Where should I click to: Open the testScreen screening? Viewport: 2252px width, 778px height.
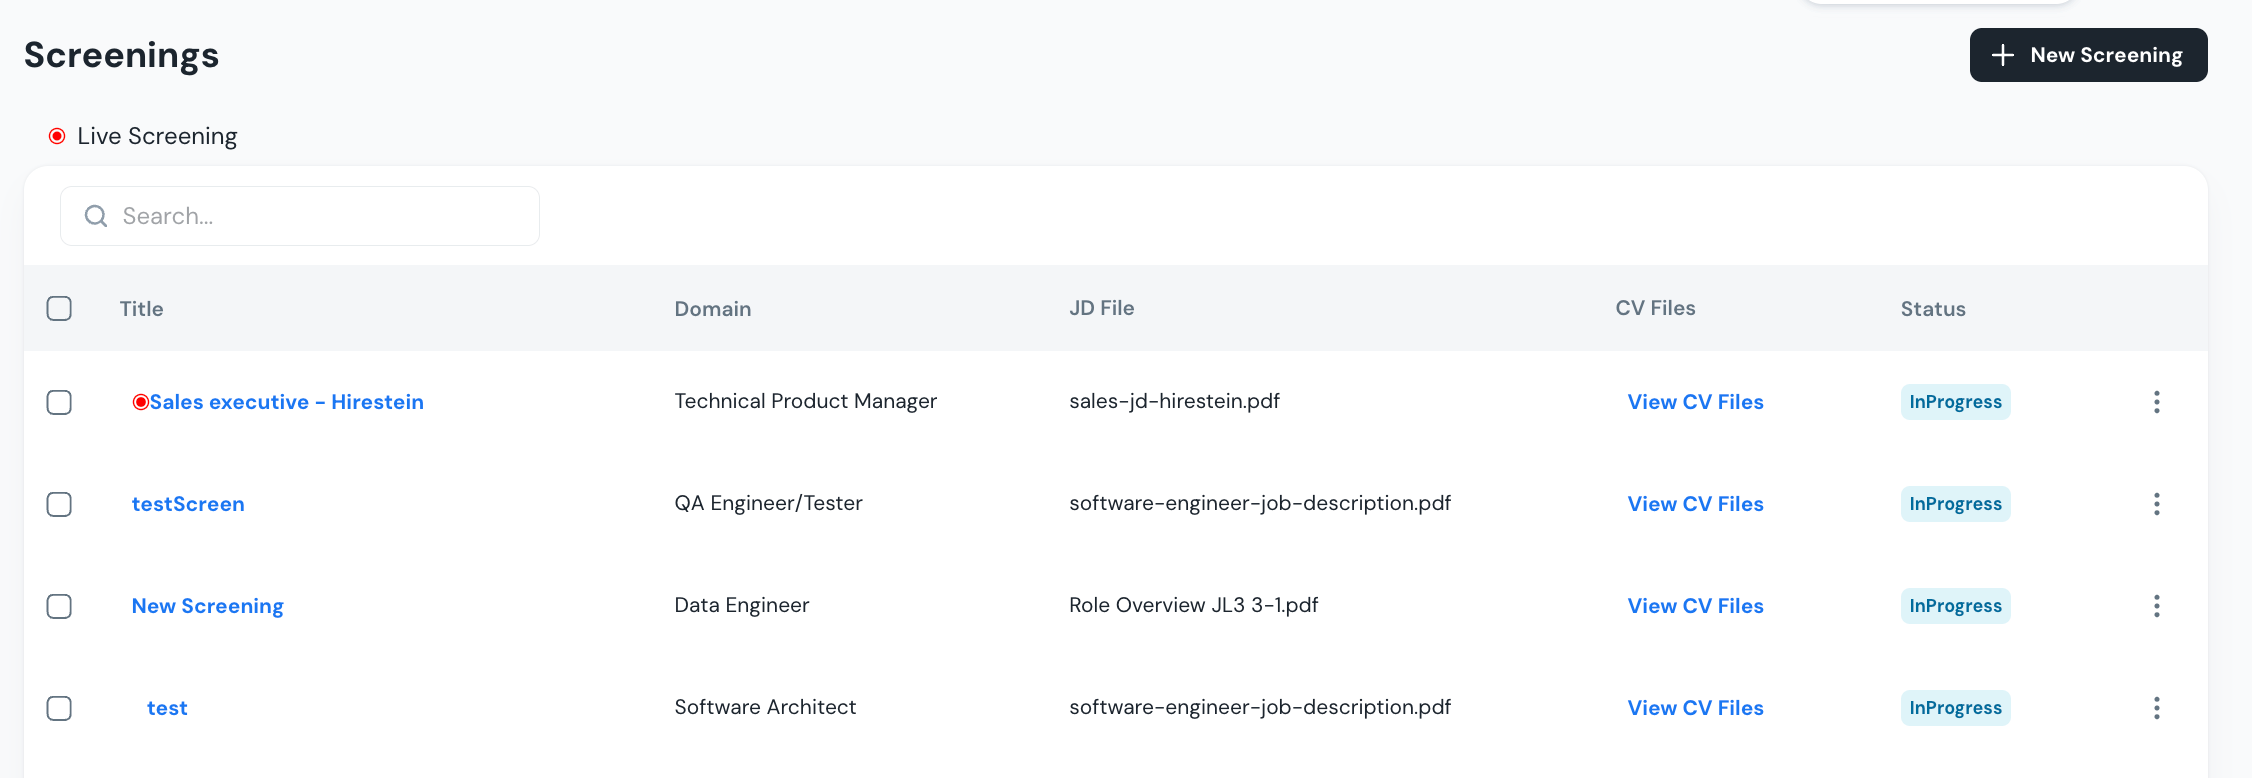click(188, 504)
